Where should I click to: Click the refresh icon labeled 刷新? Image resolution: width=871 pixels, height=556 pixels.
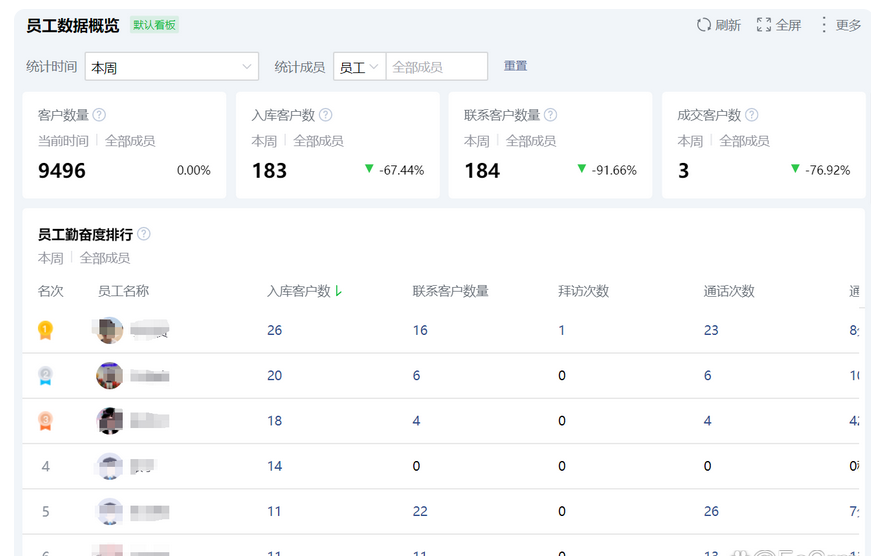tap(704, 25)
